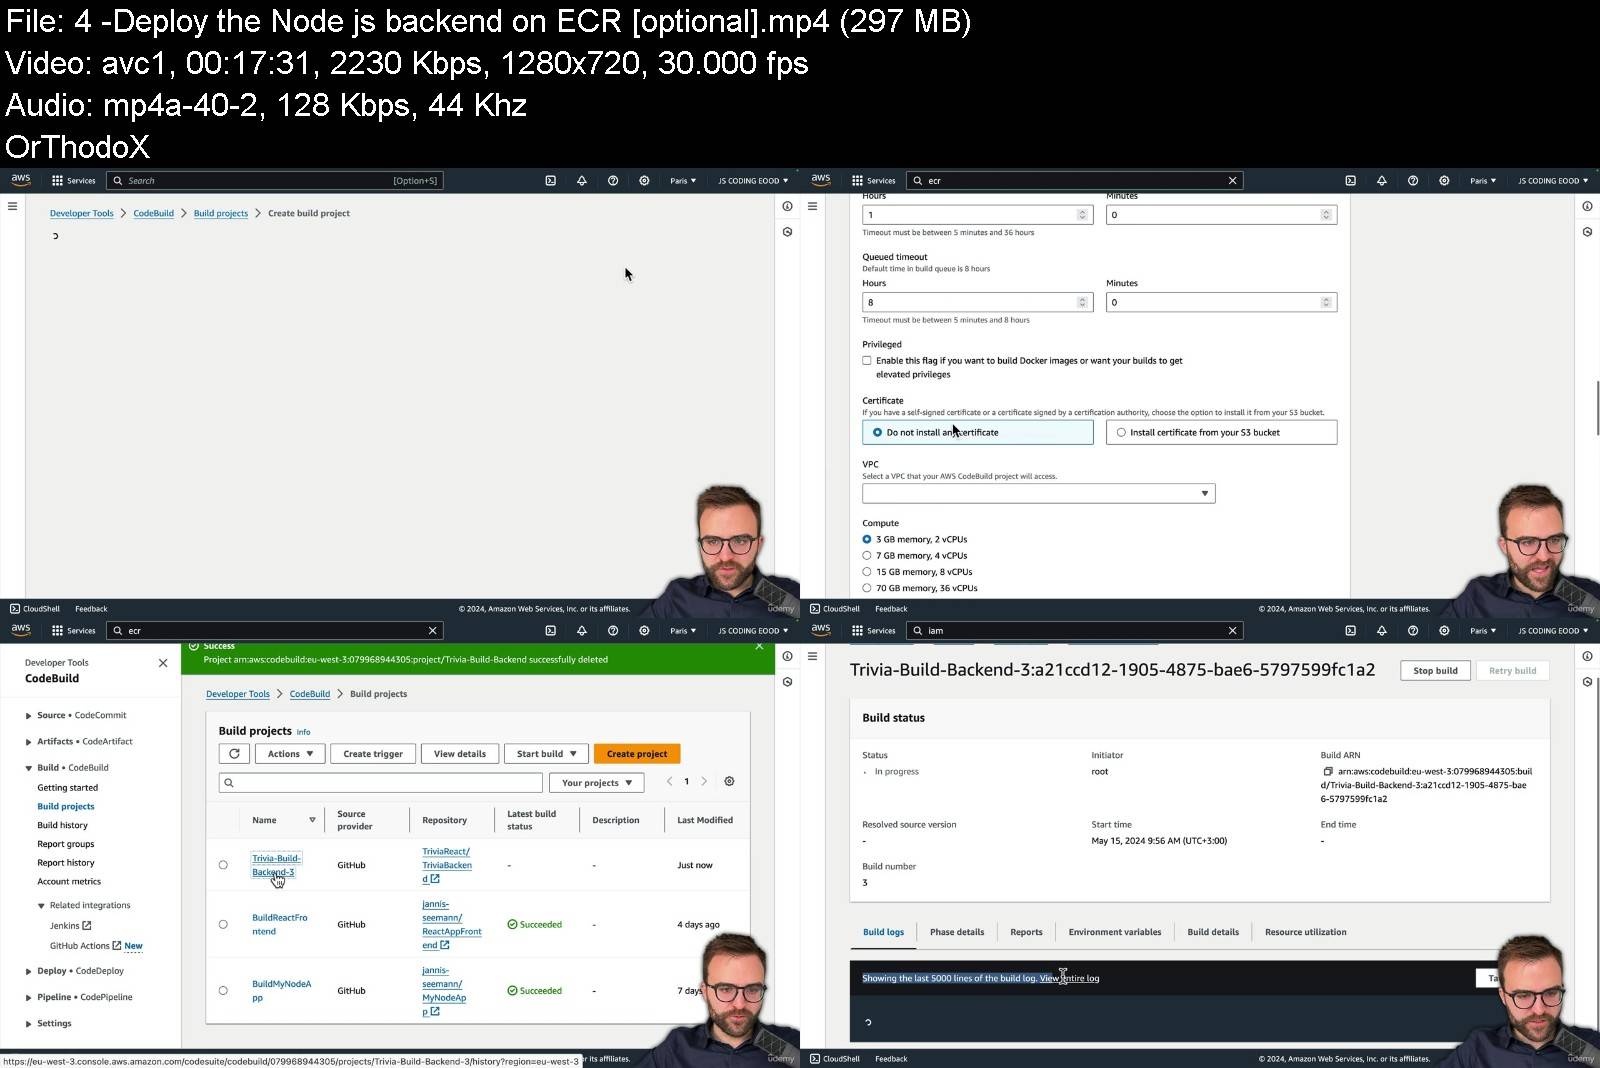Switch to Reports tab

pos(1026,932)
